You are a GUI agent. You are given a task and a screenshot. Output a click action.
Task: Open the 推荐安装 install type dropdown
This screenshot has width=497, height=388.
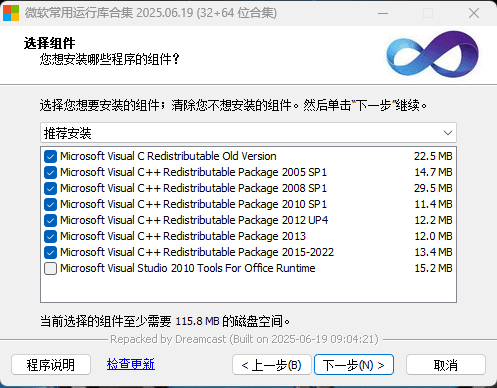coord(248,133)
